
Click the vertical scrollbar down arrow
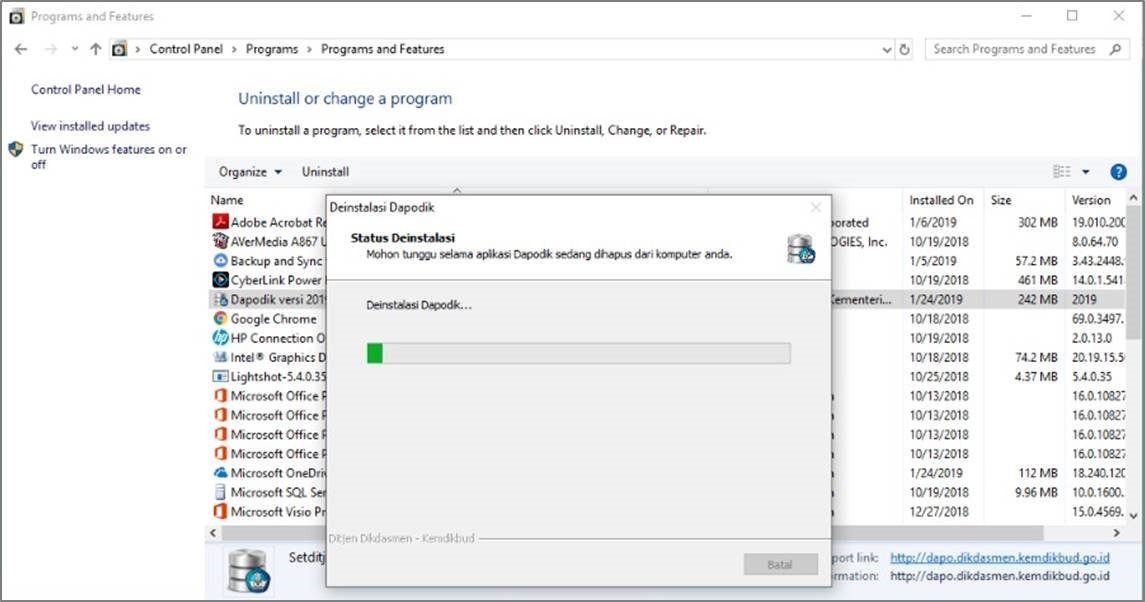click(x=1133, y=515)
